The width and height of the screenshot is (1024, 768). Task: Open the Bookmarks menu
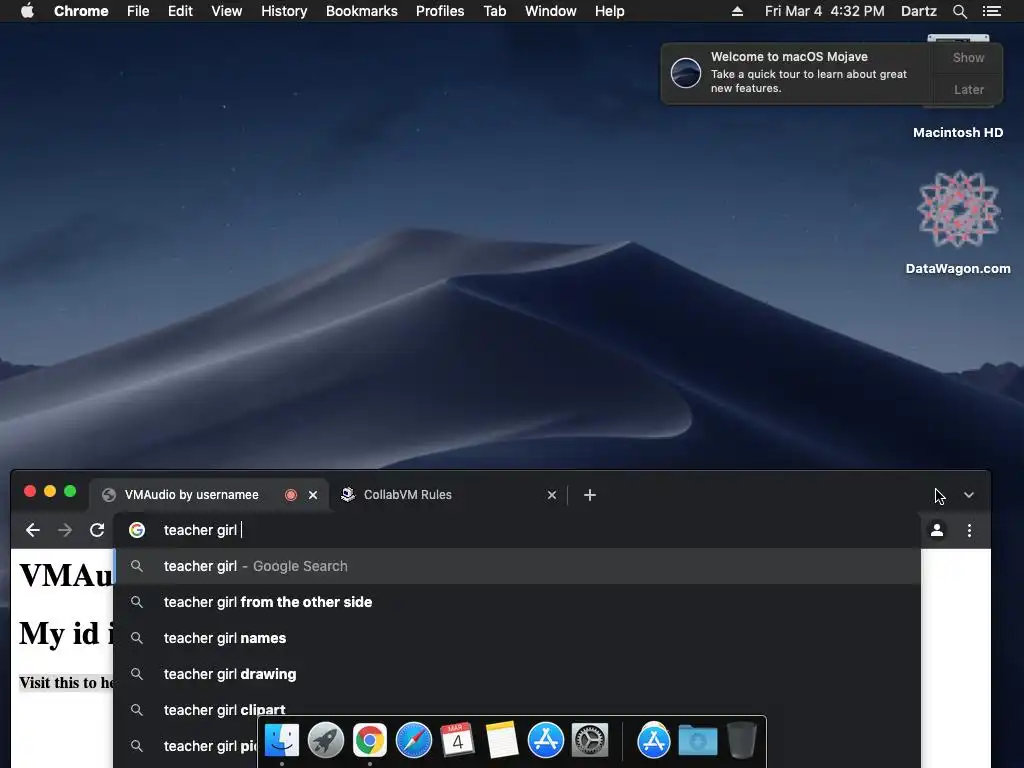[x=362, y=11]
